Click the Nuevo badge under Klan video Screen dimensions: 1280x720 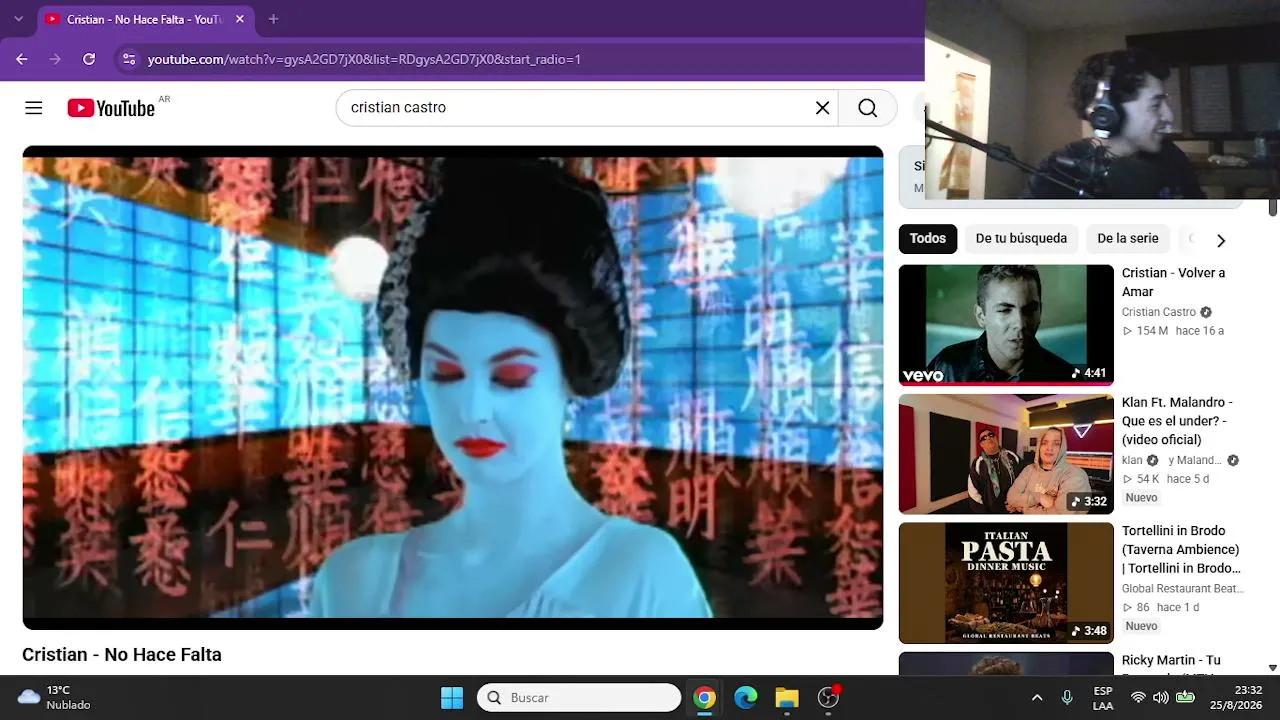click(1141, 498)
